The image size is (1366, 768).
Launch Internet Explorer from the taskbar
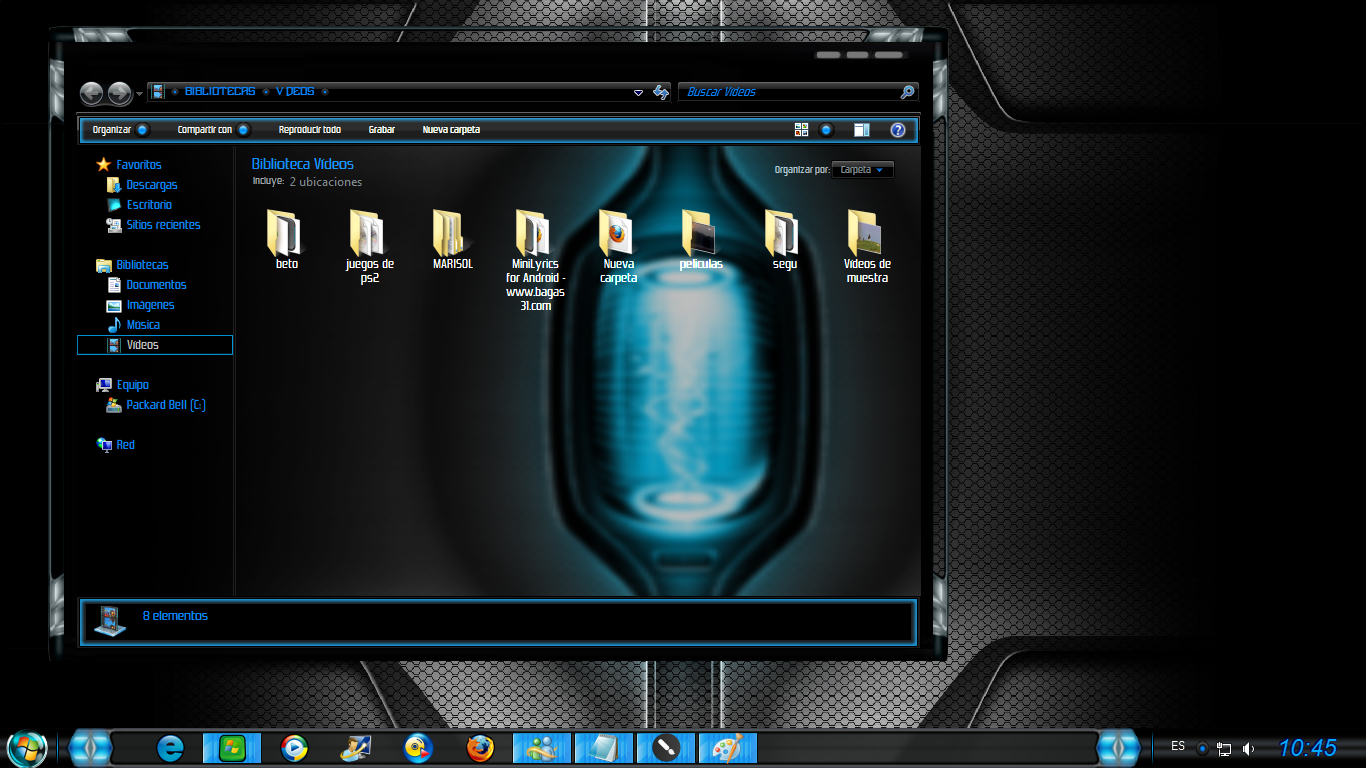click(x=171, y=748)
